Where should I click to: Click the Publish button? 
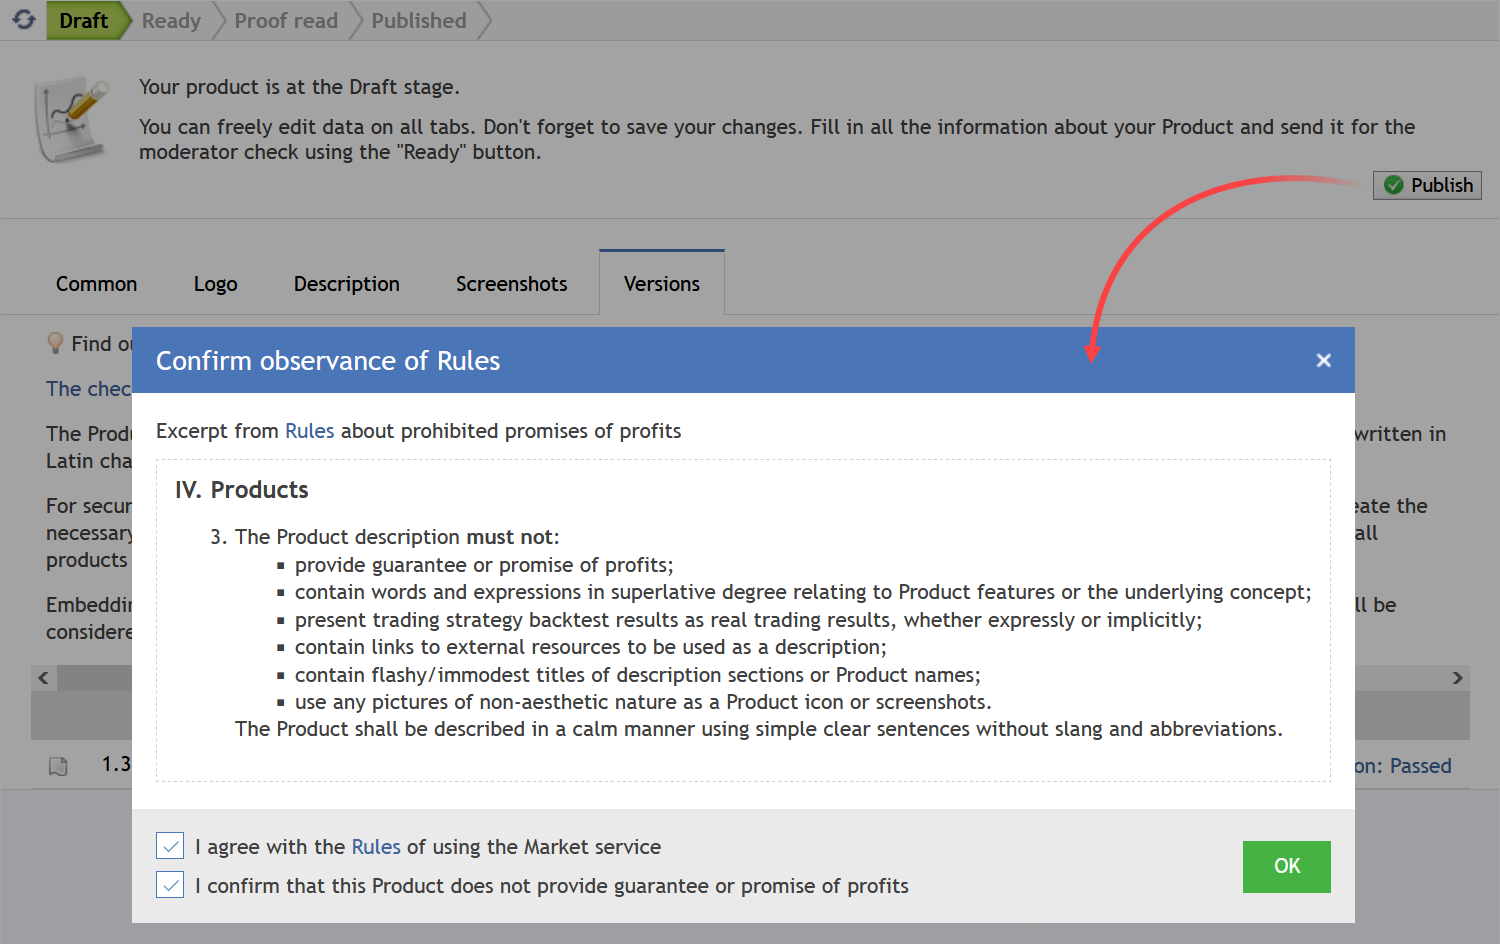pos(1427,185)
